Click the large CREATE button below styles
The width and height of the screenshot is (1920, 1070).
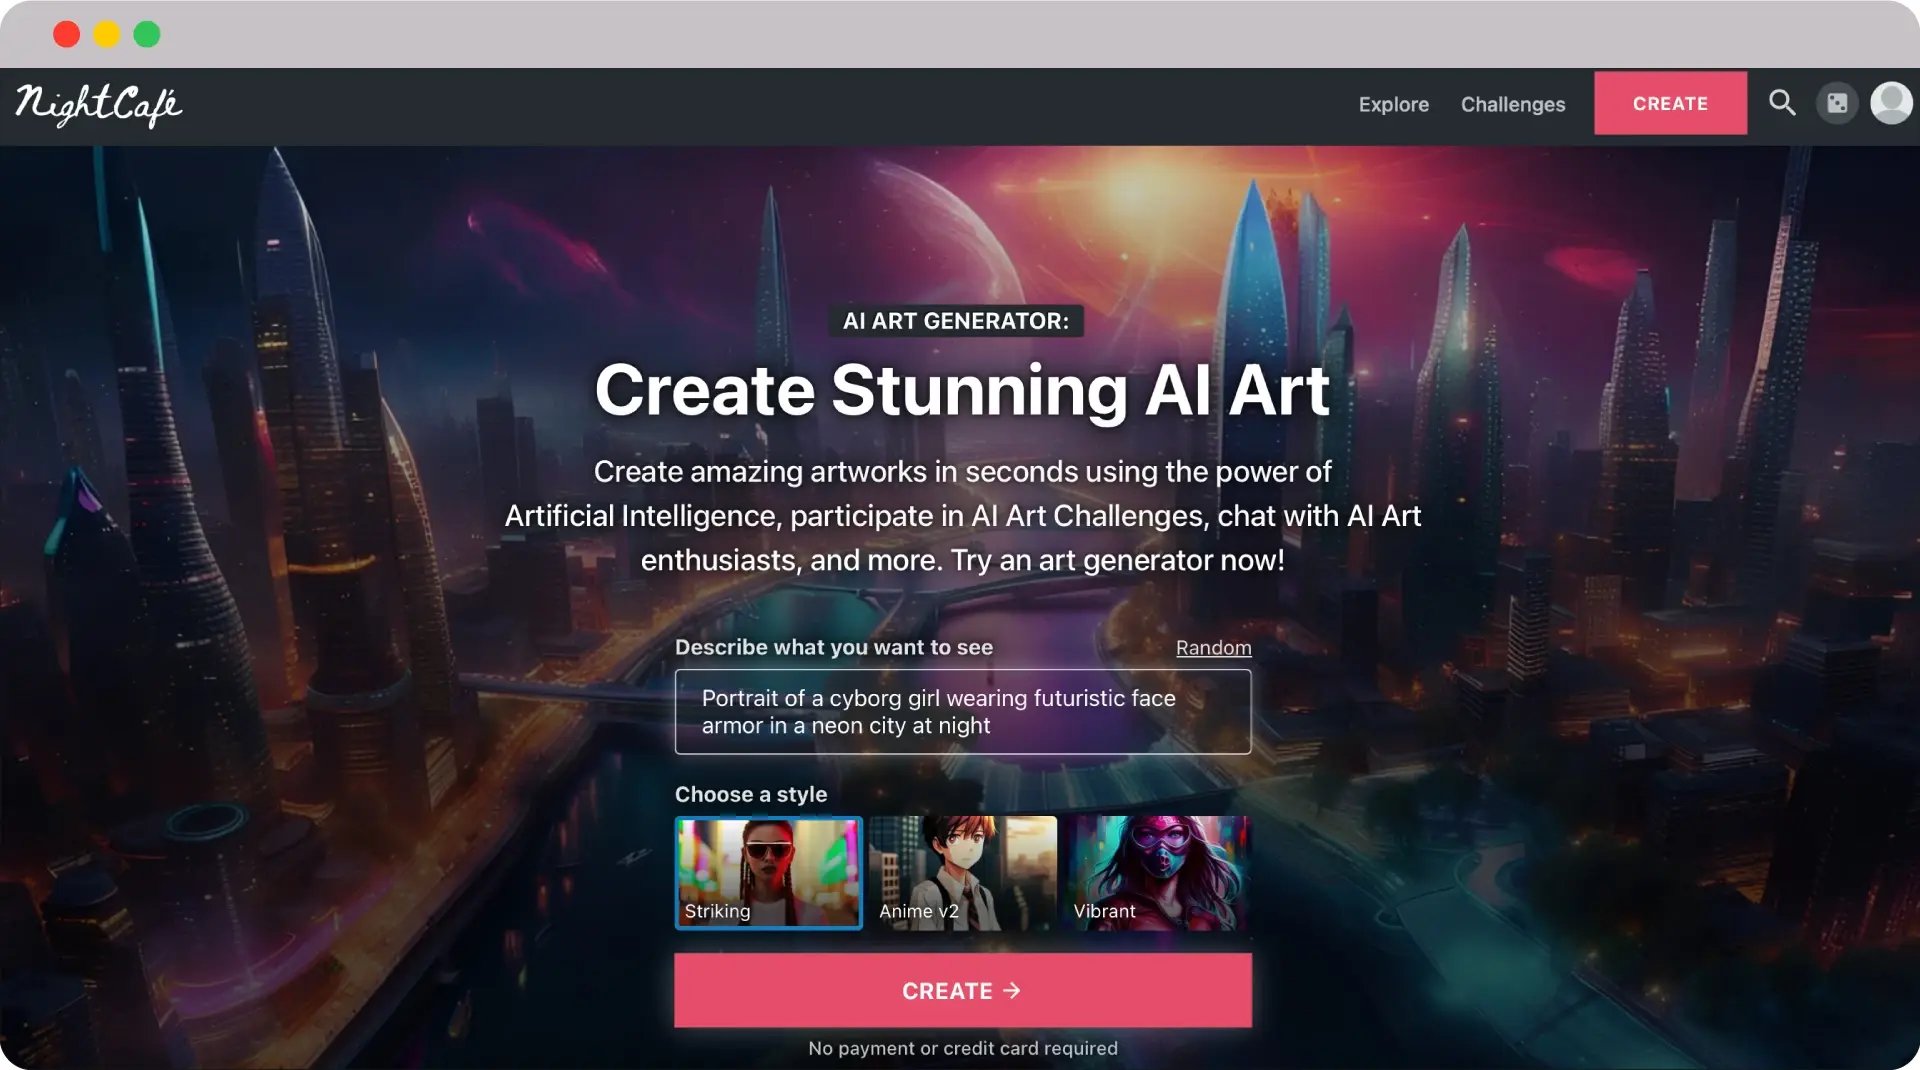(962, 990)
